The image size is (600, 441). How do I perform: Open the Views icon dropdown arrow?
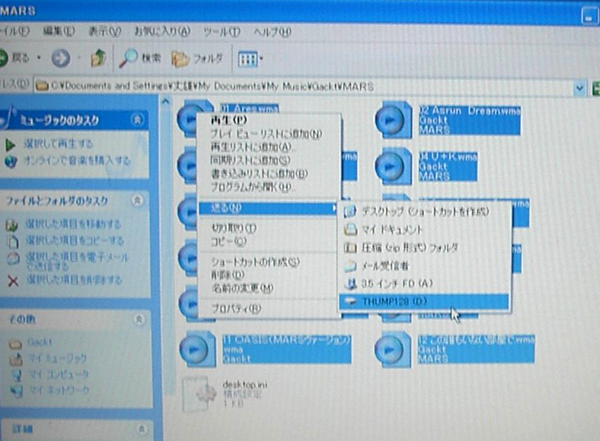[261, 59]
